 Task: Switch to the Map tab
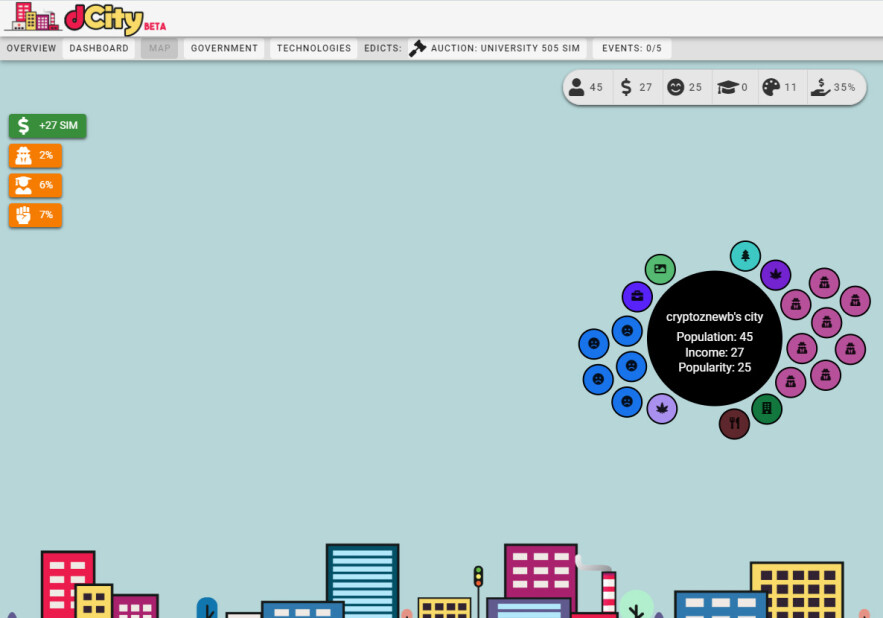[159, 48]
